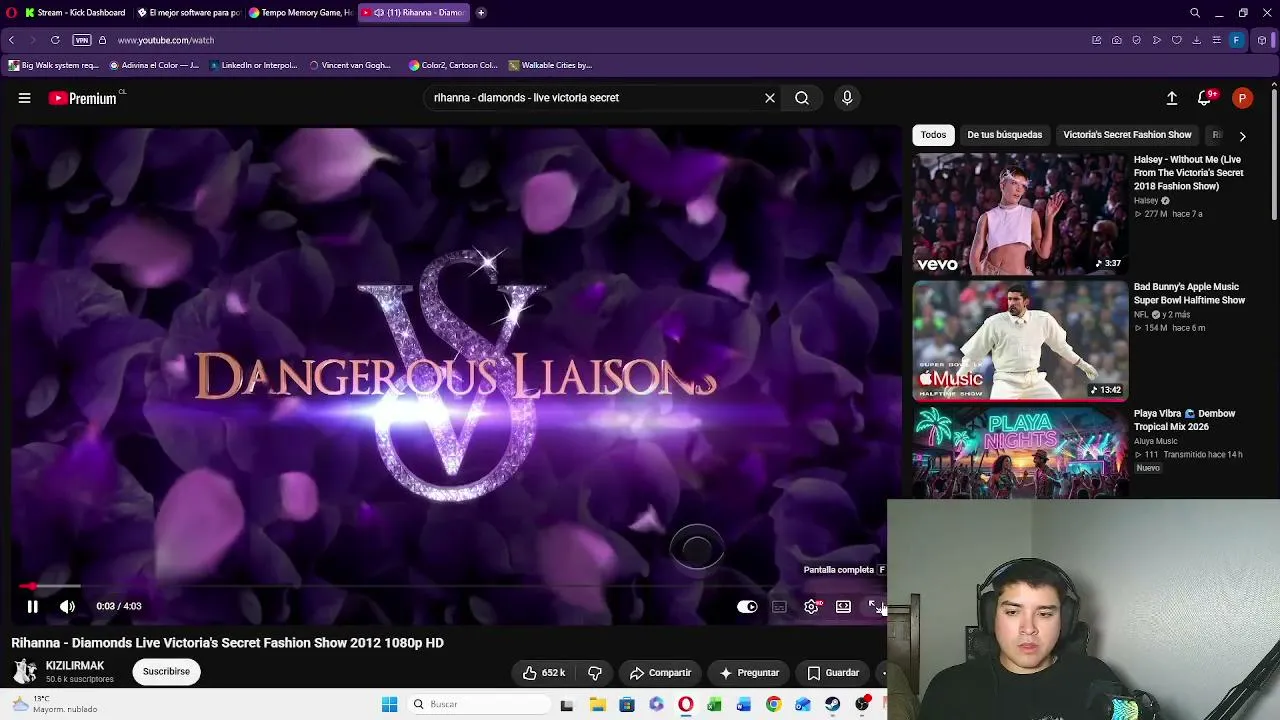Image resolution: width=1280 pixels, height=720 pixels.
Task: Open Google Chrome from taskbar
Action: (x=773, y=704)
